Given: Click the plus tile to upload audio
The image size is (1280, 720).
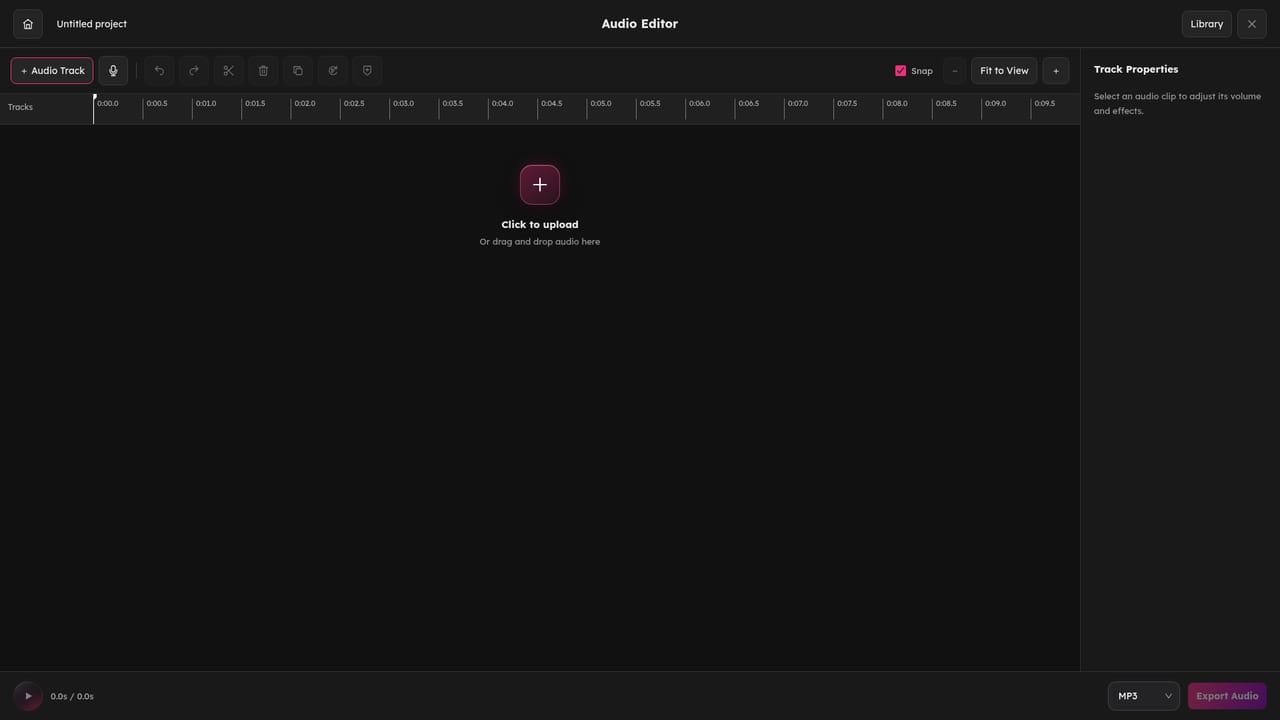Looking at the screenshot, I should [540, 185].
